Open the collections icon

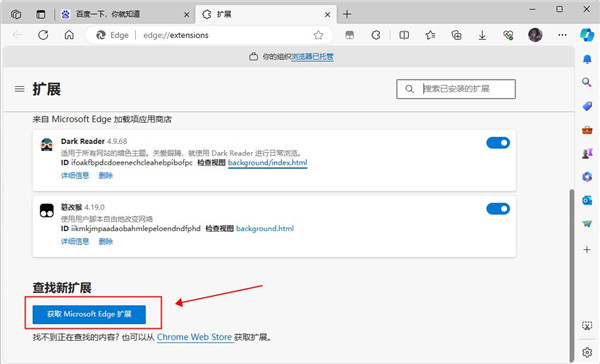(x=456, y=35)
